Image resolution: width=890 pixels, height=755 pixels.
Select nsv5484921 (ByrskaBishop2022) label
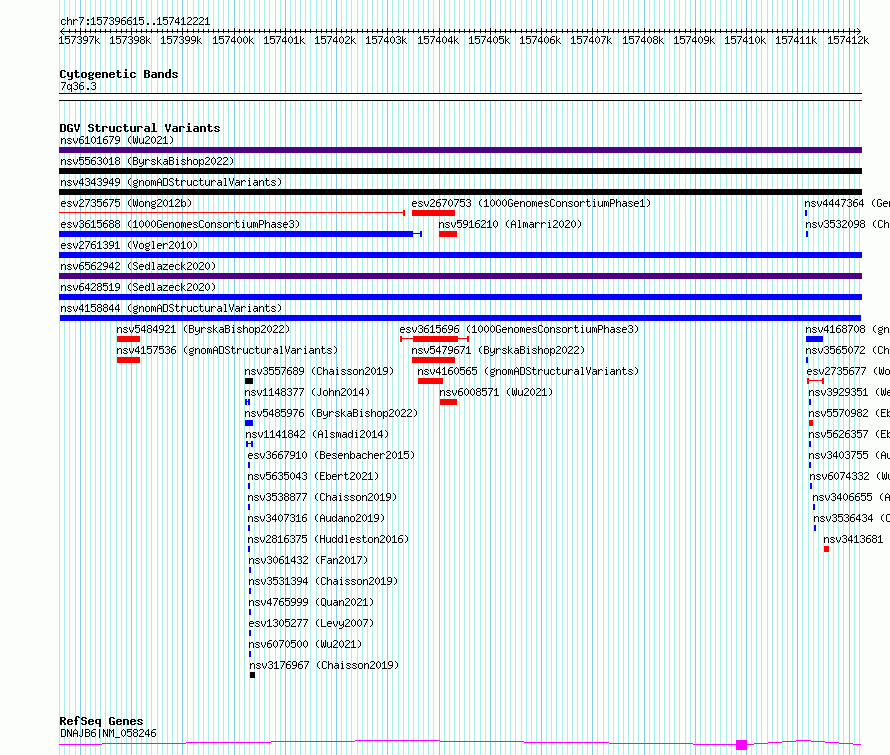point(203,329)
